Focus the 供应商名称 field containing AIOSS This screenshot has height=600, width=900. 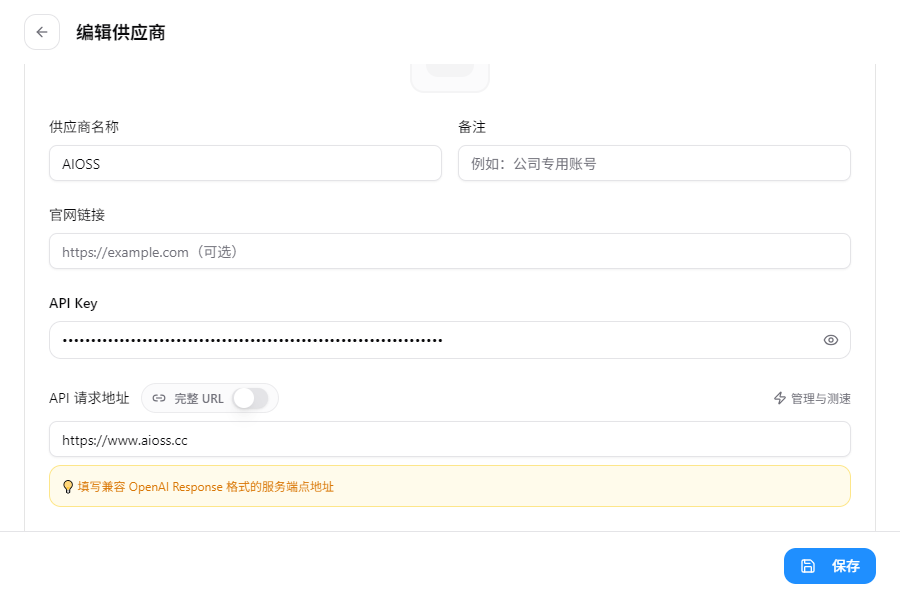(x=245, y=164)
